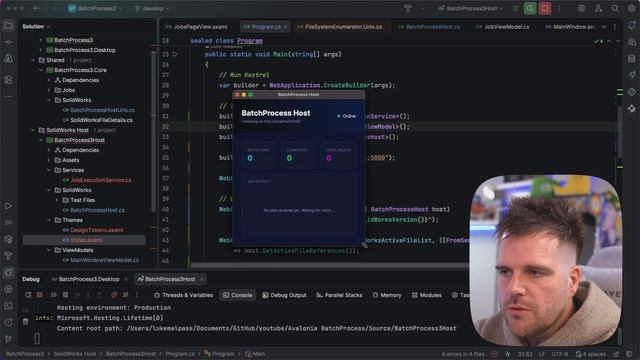Expand the Assets folder
640x360 pixels.
coord(49,160)
